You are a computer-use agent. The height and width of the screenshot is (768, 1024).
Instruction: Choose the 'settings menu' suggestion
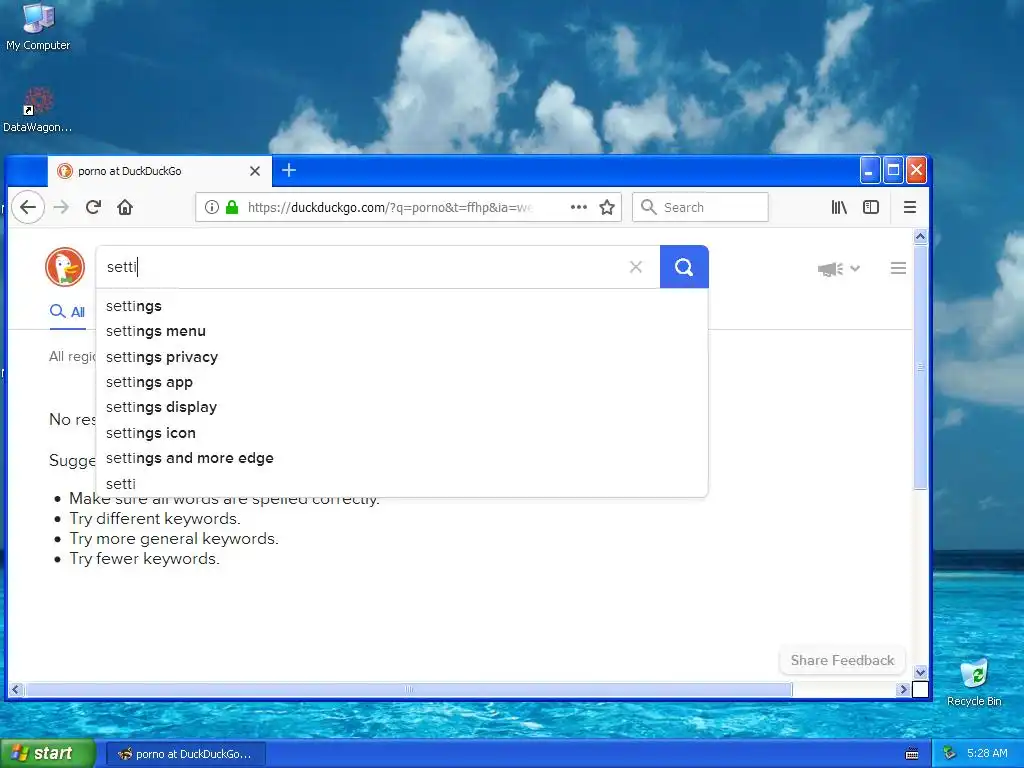[x=402, y=331]
